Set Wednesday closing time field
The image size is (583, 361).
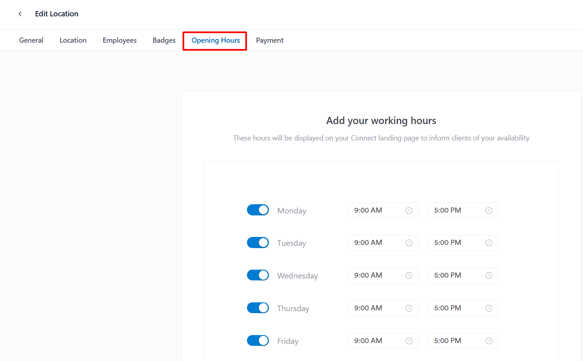pos(463,275)
